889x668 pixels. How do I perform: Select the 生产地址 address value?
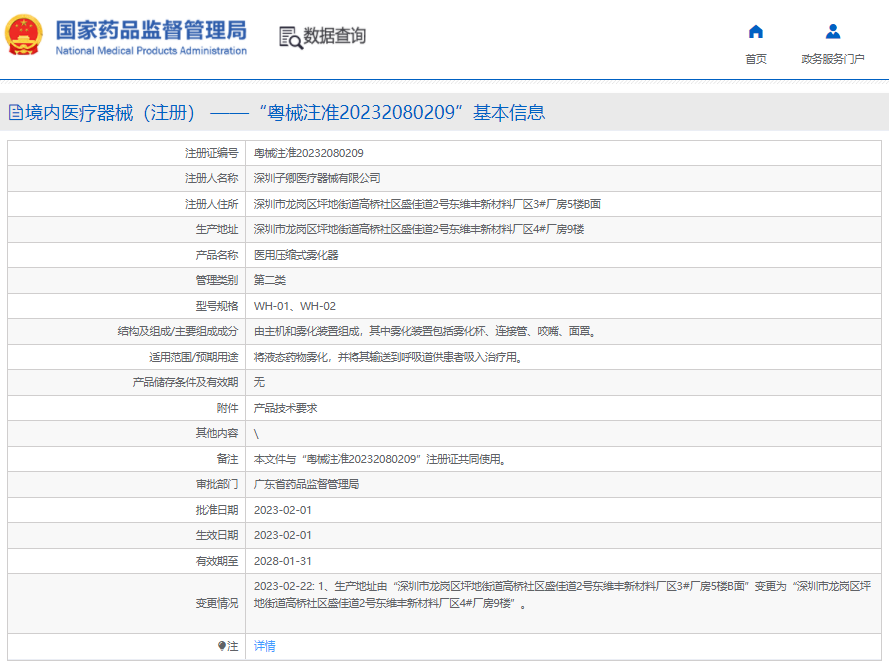pos(419,229)
